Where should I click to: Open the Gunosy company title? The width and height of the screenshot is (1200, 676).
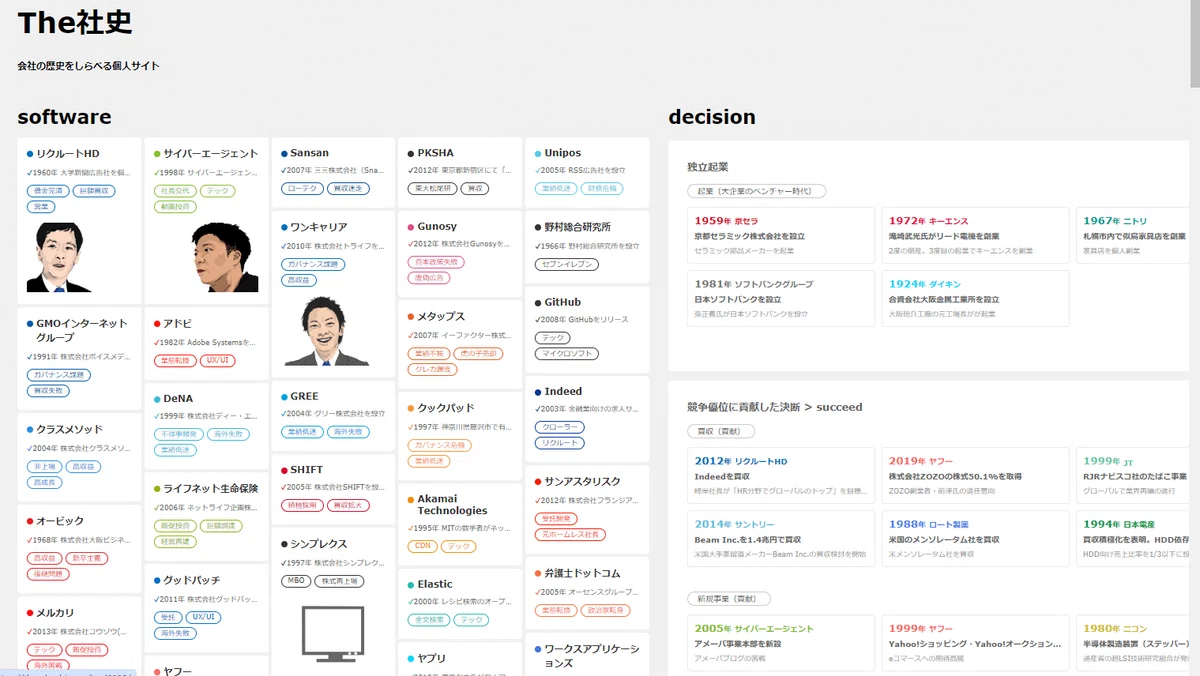tap(437, 226)
